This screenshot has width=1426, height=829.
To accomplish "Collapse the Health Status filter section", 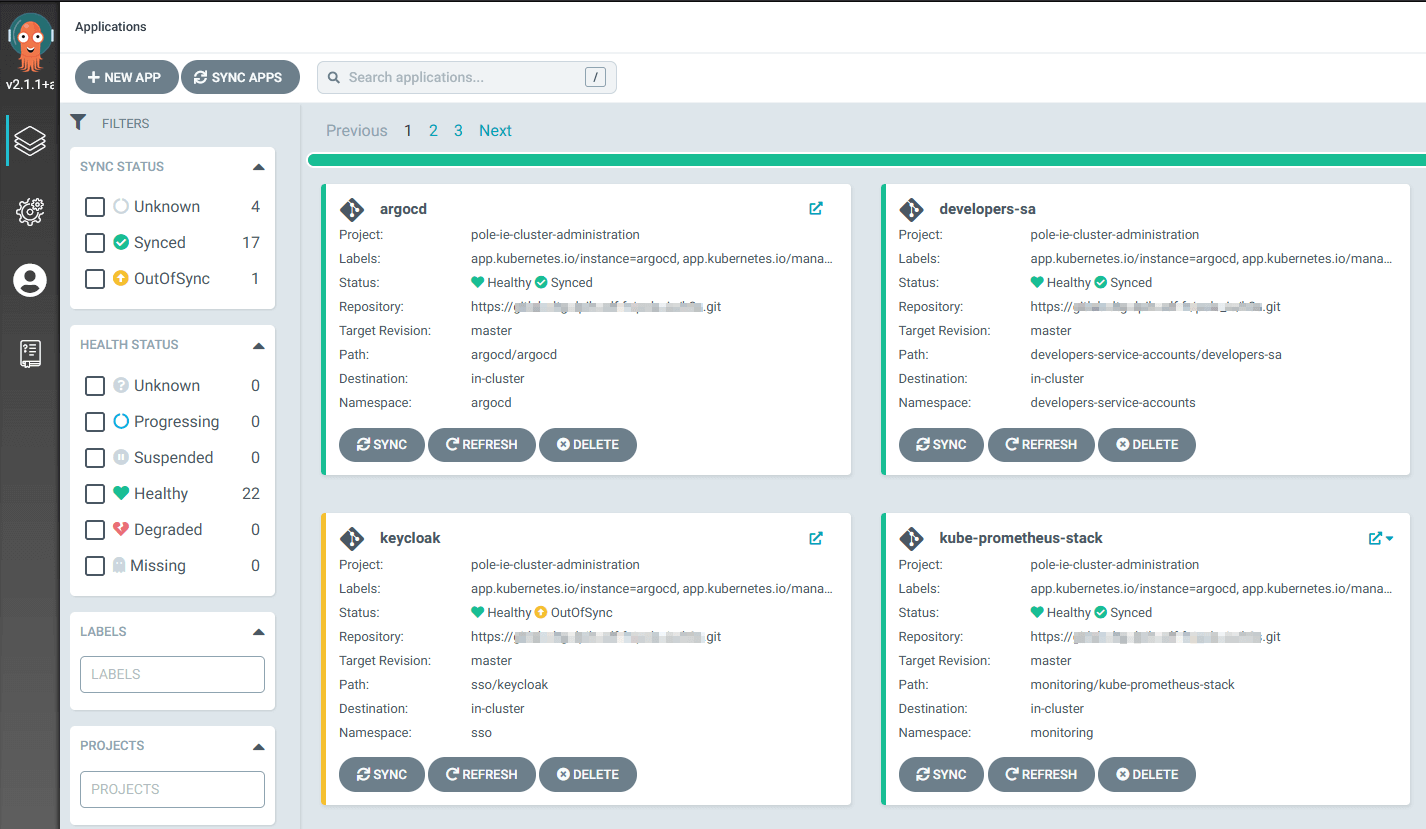I will click(x=259, y=346).
